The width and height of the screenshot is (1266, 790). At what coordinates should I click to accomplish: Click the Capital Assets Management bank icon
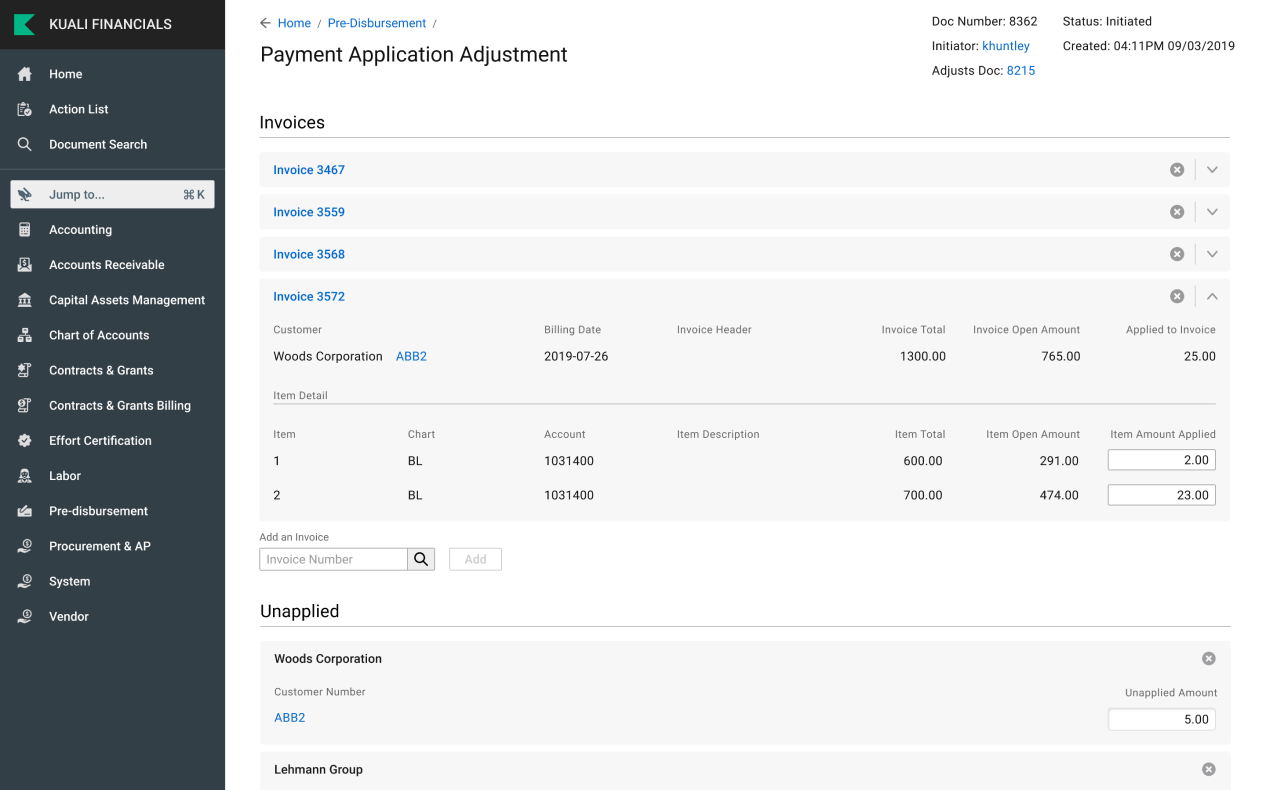(25, 300)
